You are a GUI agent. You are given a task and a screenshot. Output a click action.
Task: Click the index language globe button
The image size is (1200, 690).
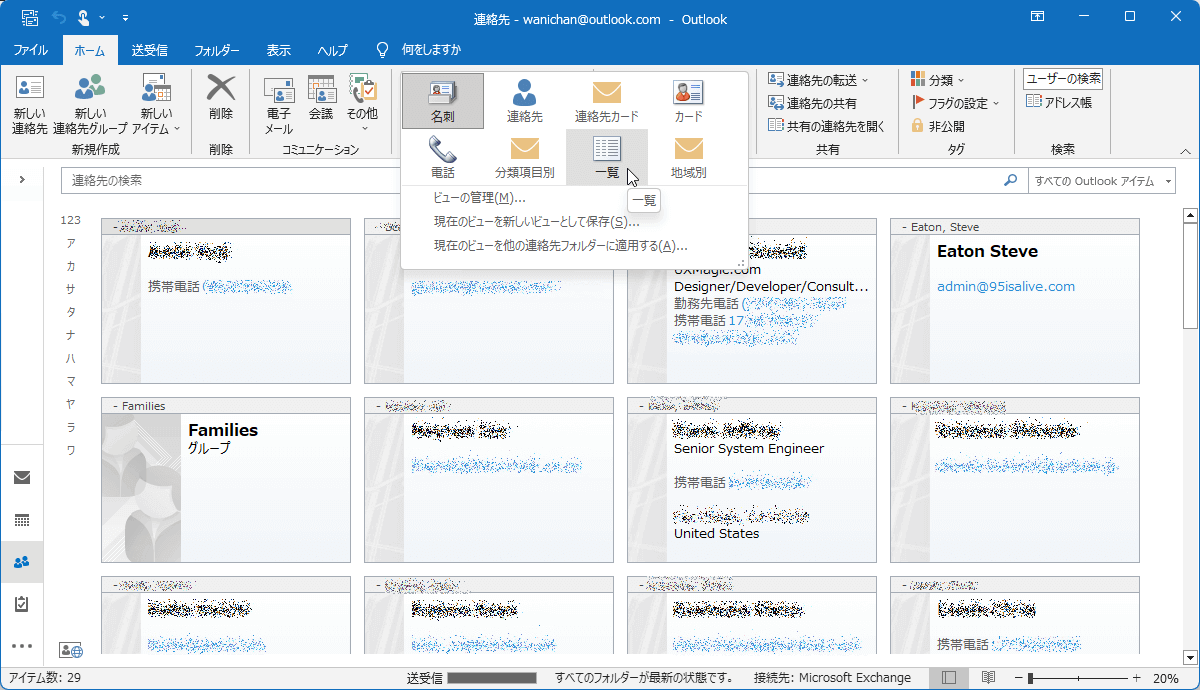[71, 650]
